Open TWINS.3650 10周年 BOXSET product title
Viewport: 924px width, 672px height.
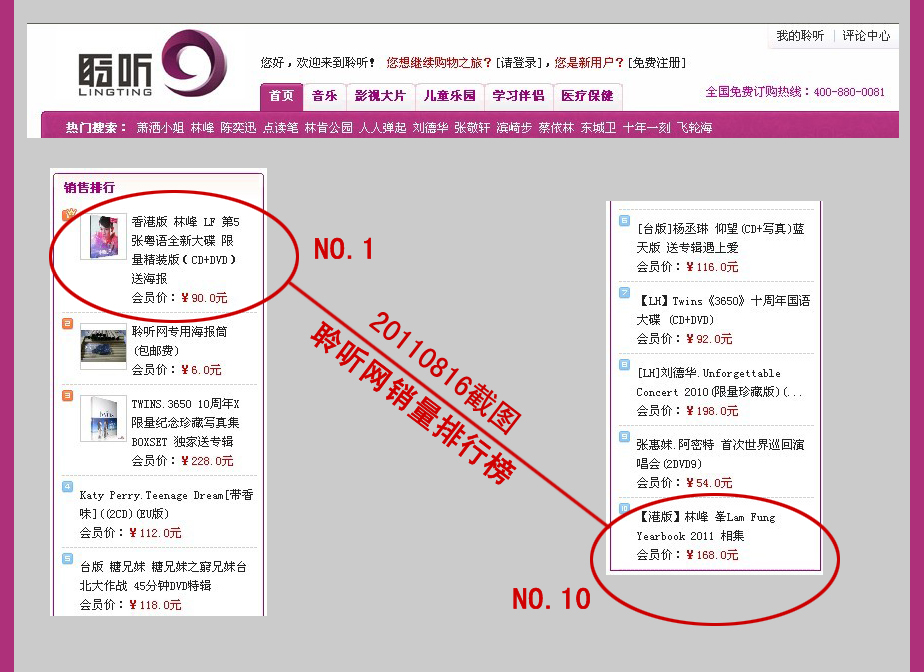coord(186,422)
